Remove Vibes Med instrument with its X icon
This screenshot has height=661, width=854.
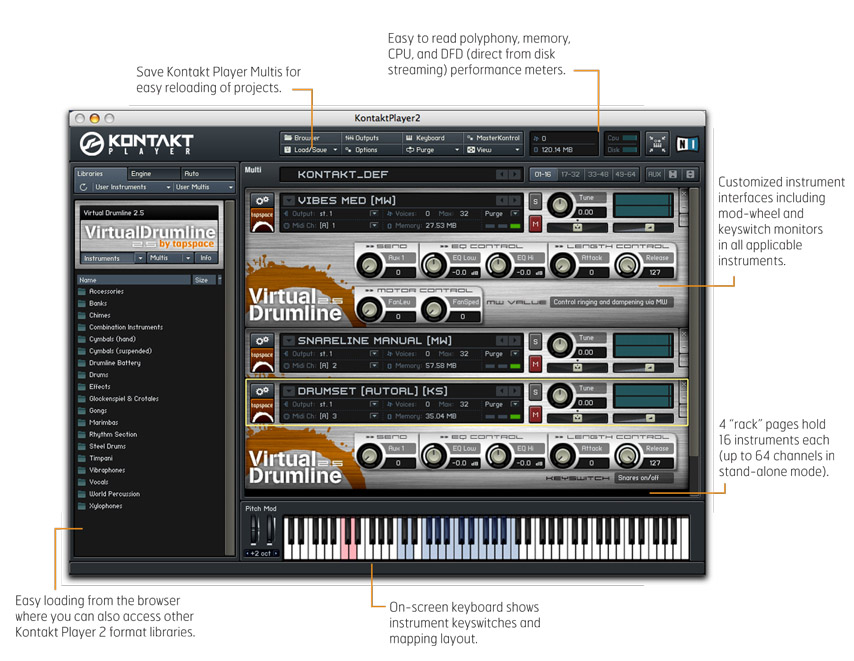(684, 194)
